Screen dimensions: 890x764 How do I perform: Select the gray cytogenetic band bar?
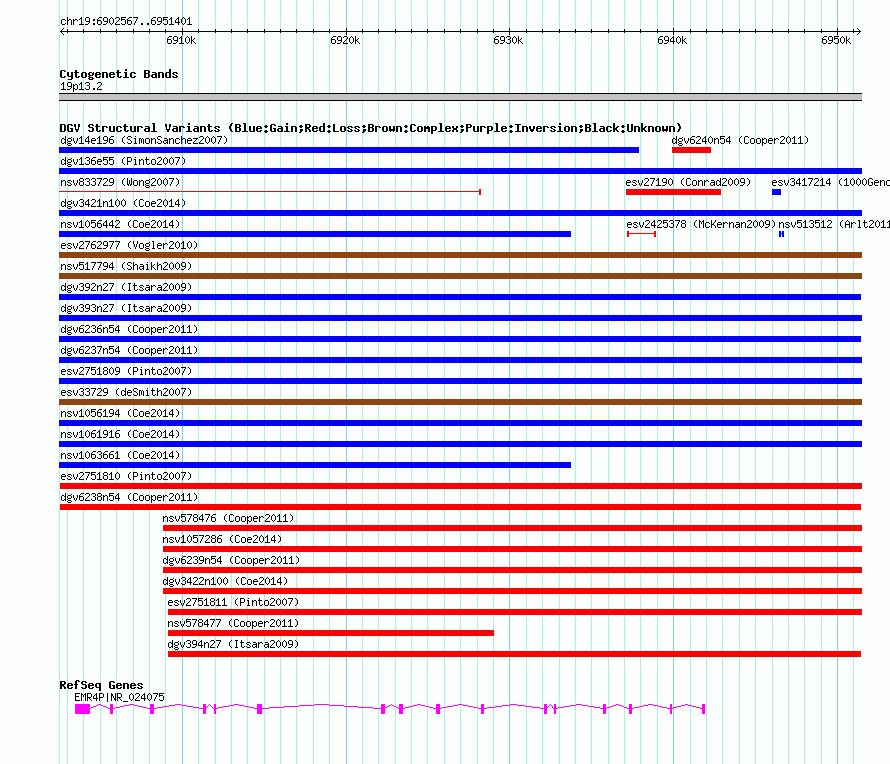click(460, 98)
